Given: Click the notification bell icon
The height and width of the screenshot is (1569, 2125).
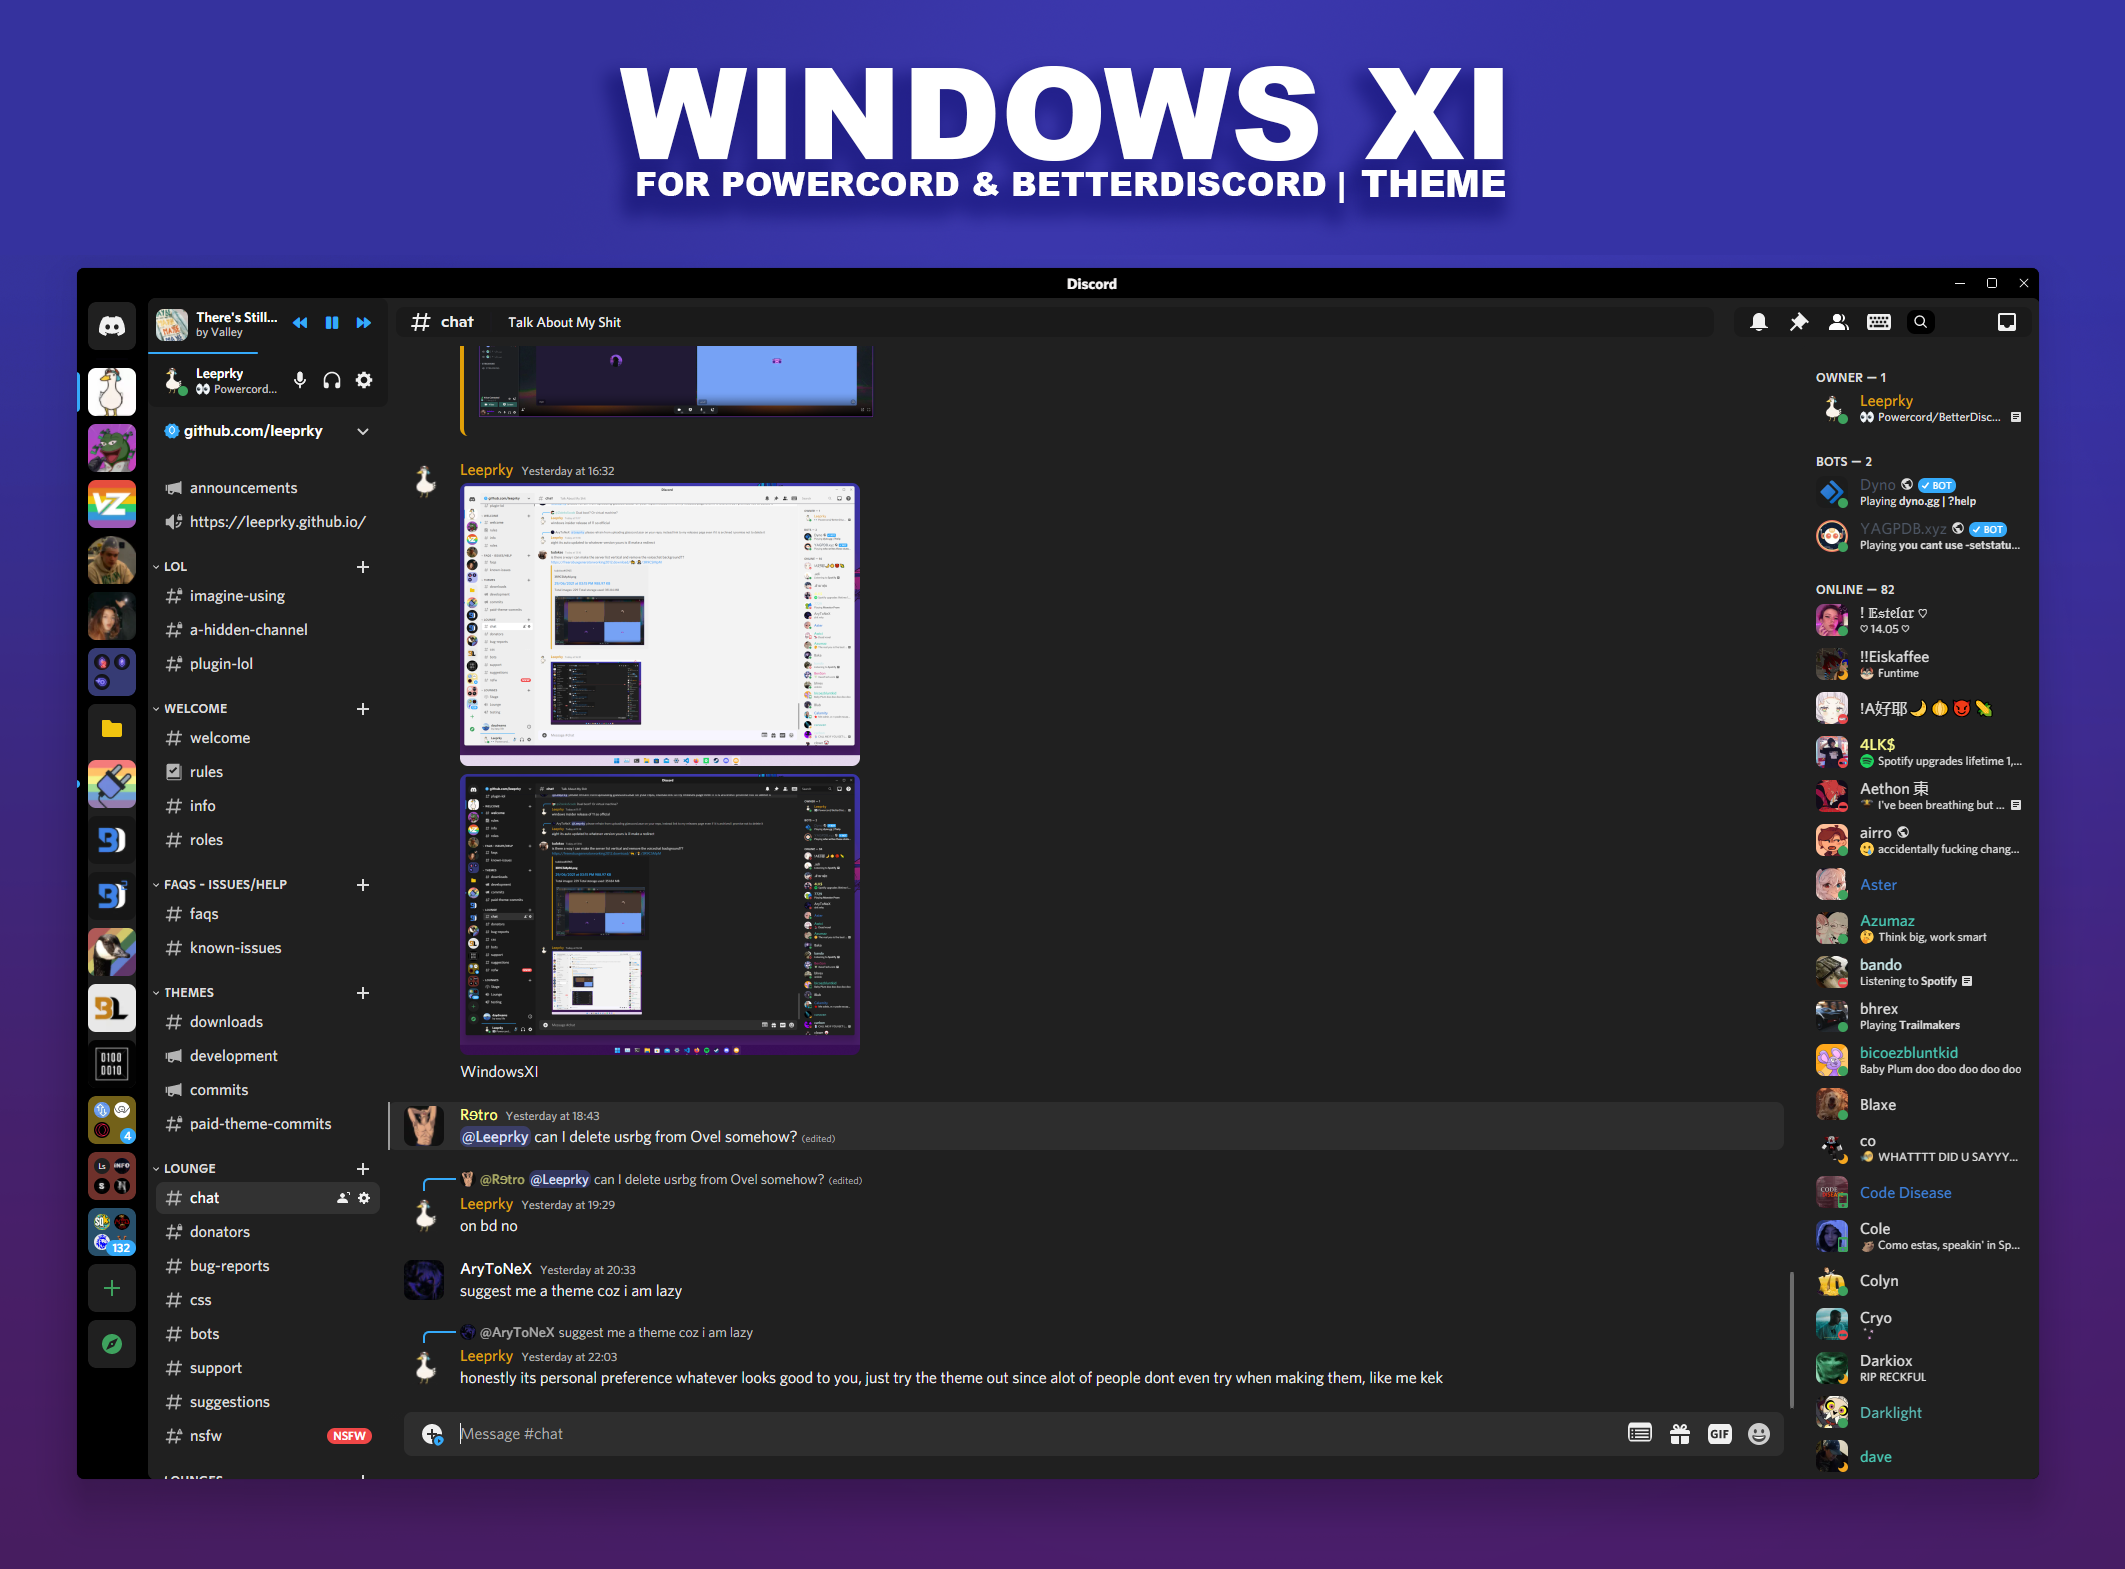Looking at the screenshot, I should pyautogui.click(x=1758, y=322).
